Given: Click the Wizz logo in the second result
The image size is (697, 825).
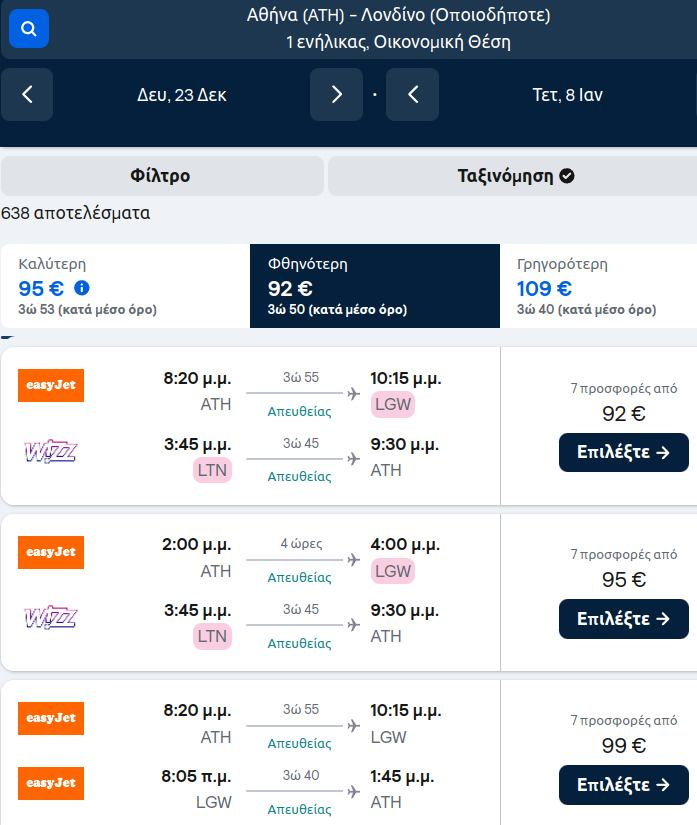Looking at the screenshot, I should (x=51, y=618).
